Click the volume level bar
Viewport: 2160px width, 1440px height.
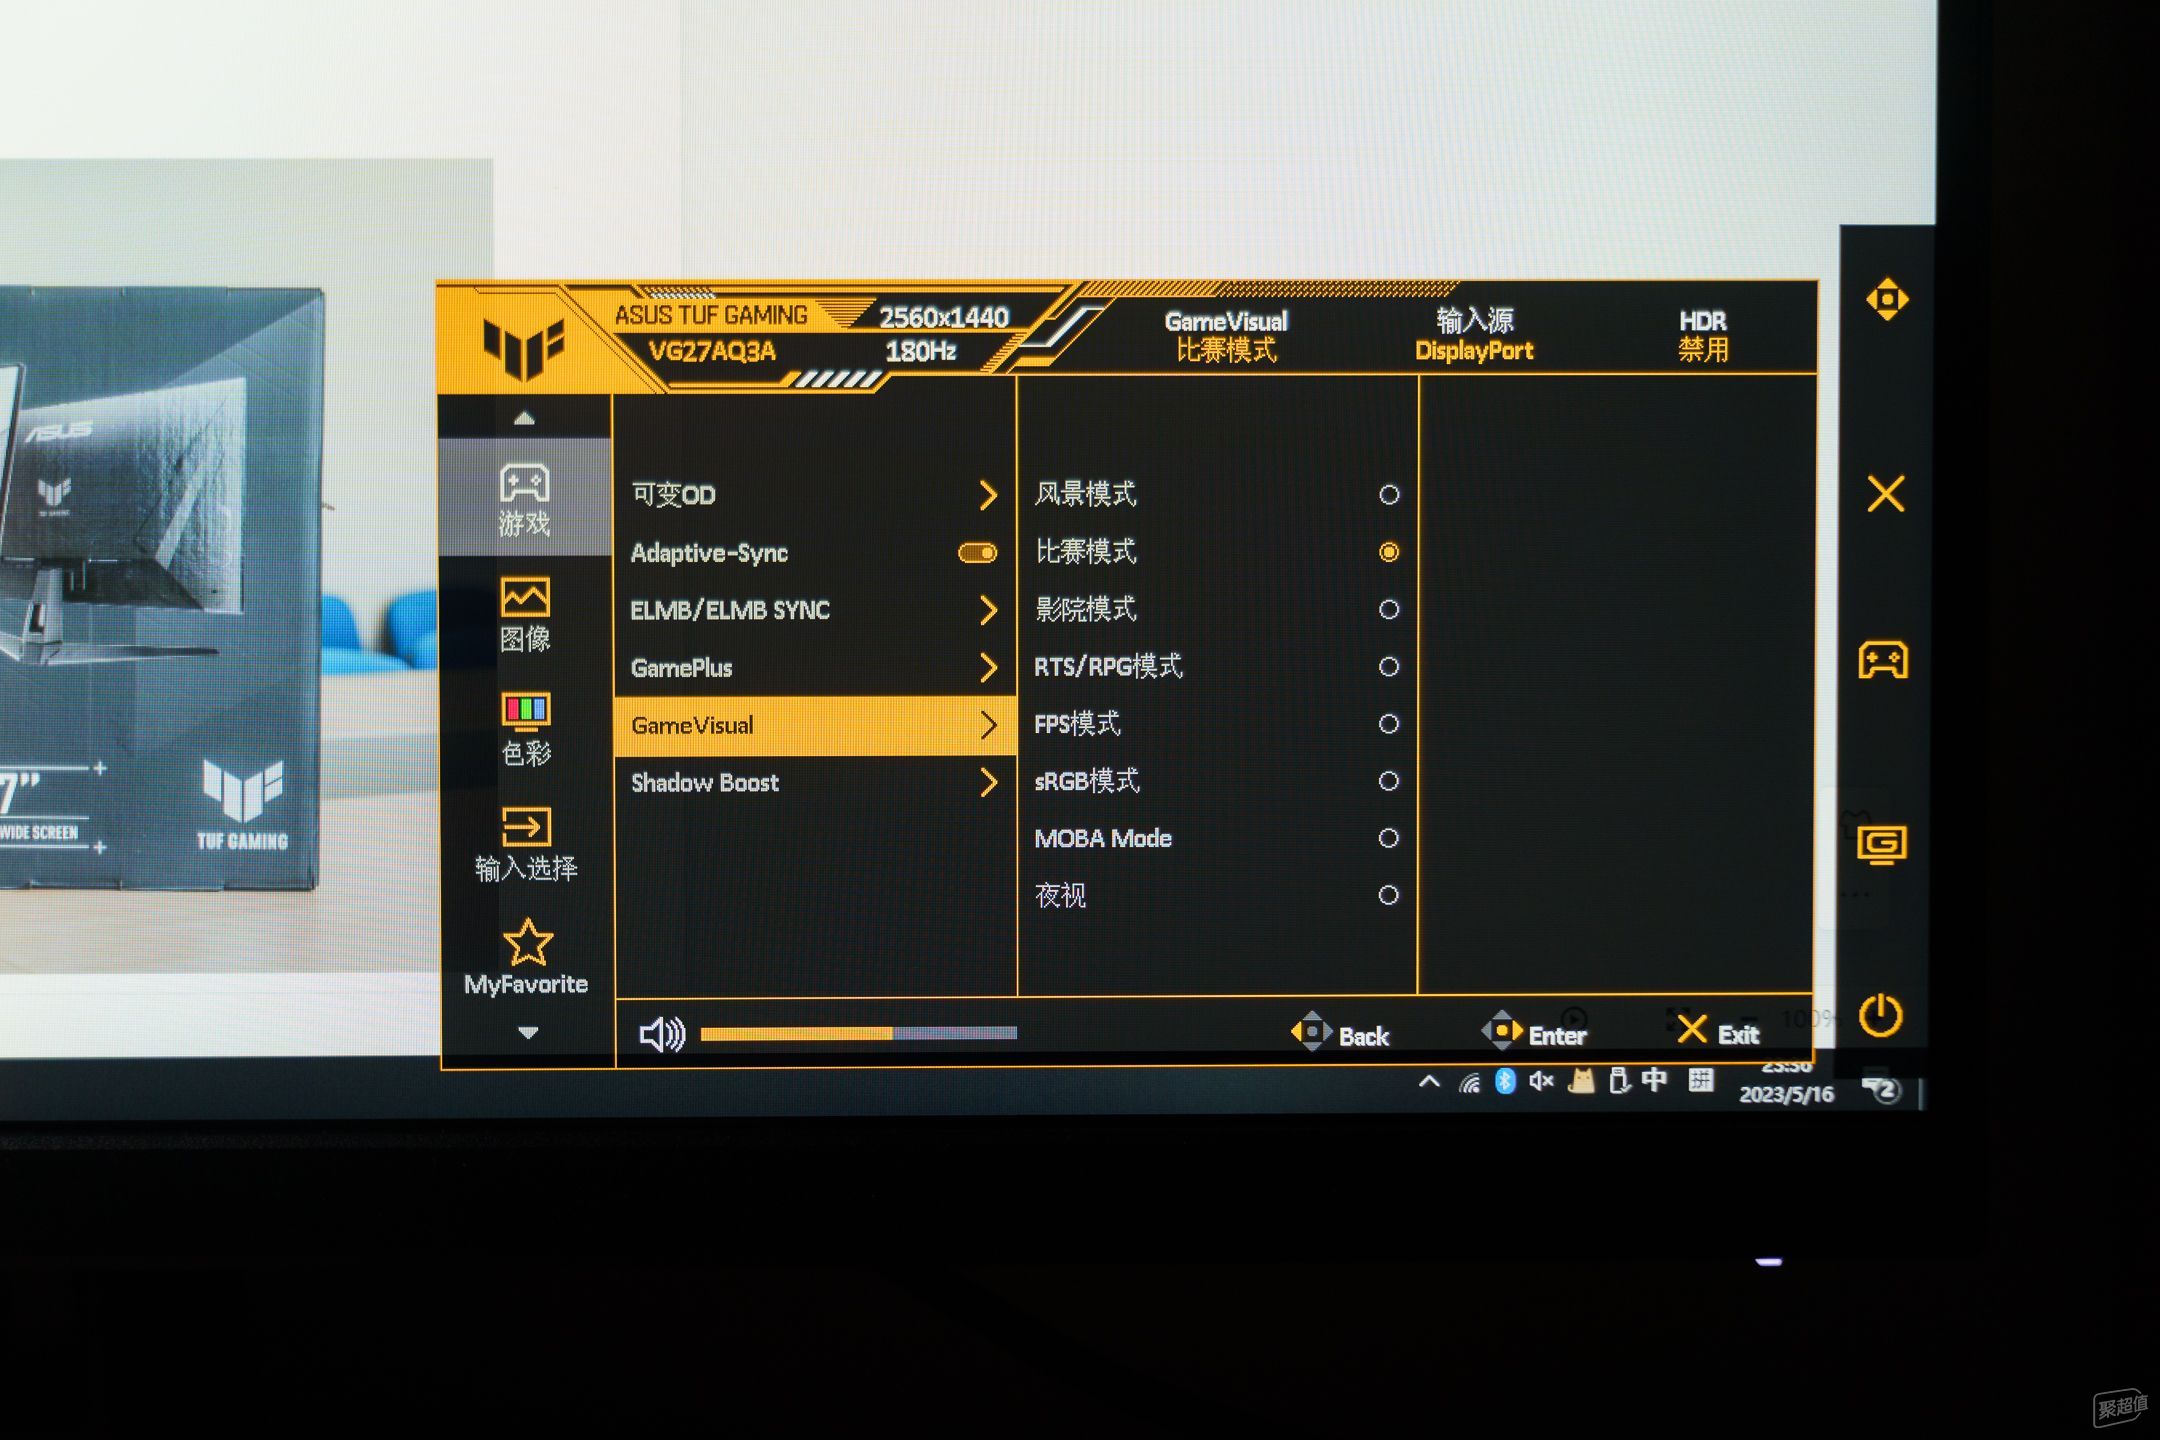click(x=859, y=1033)
